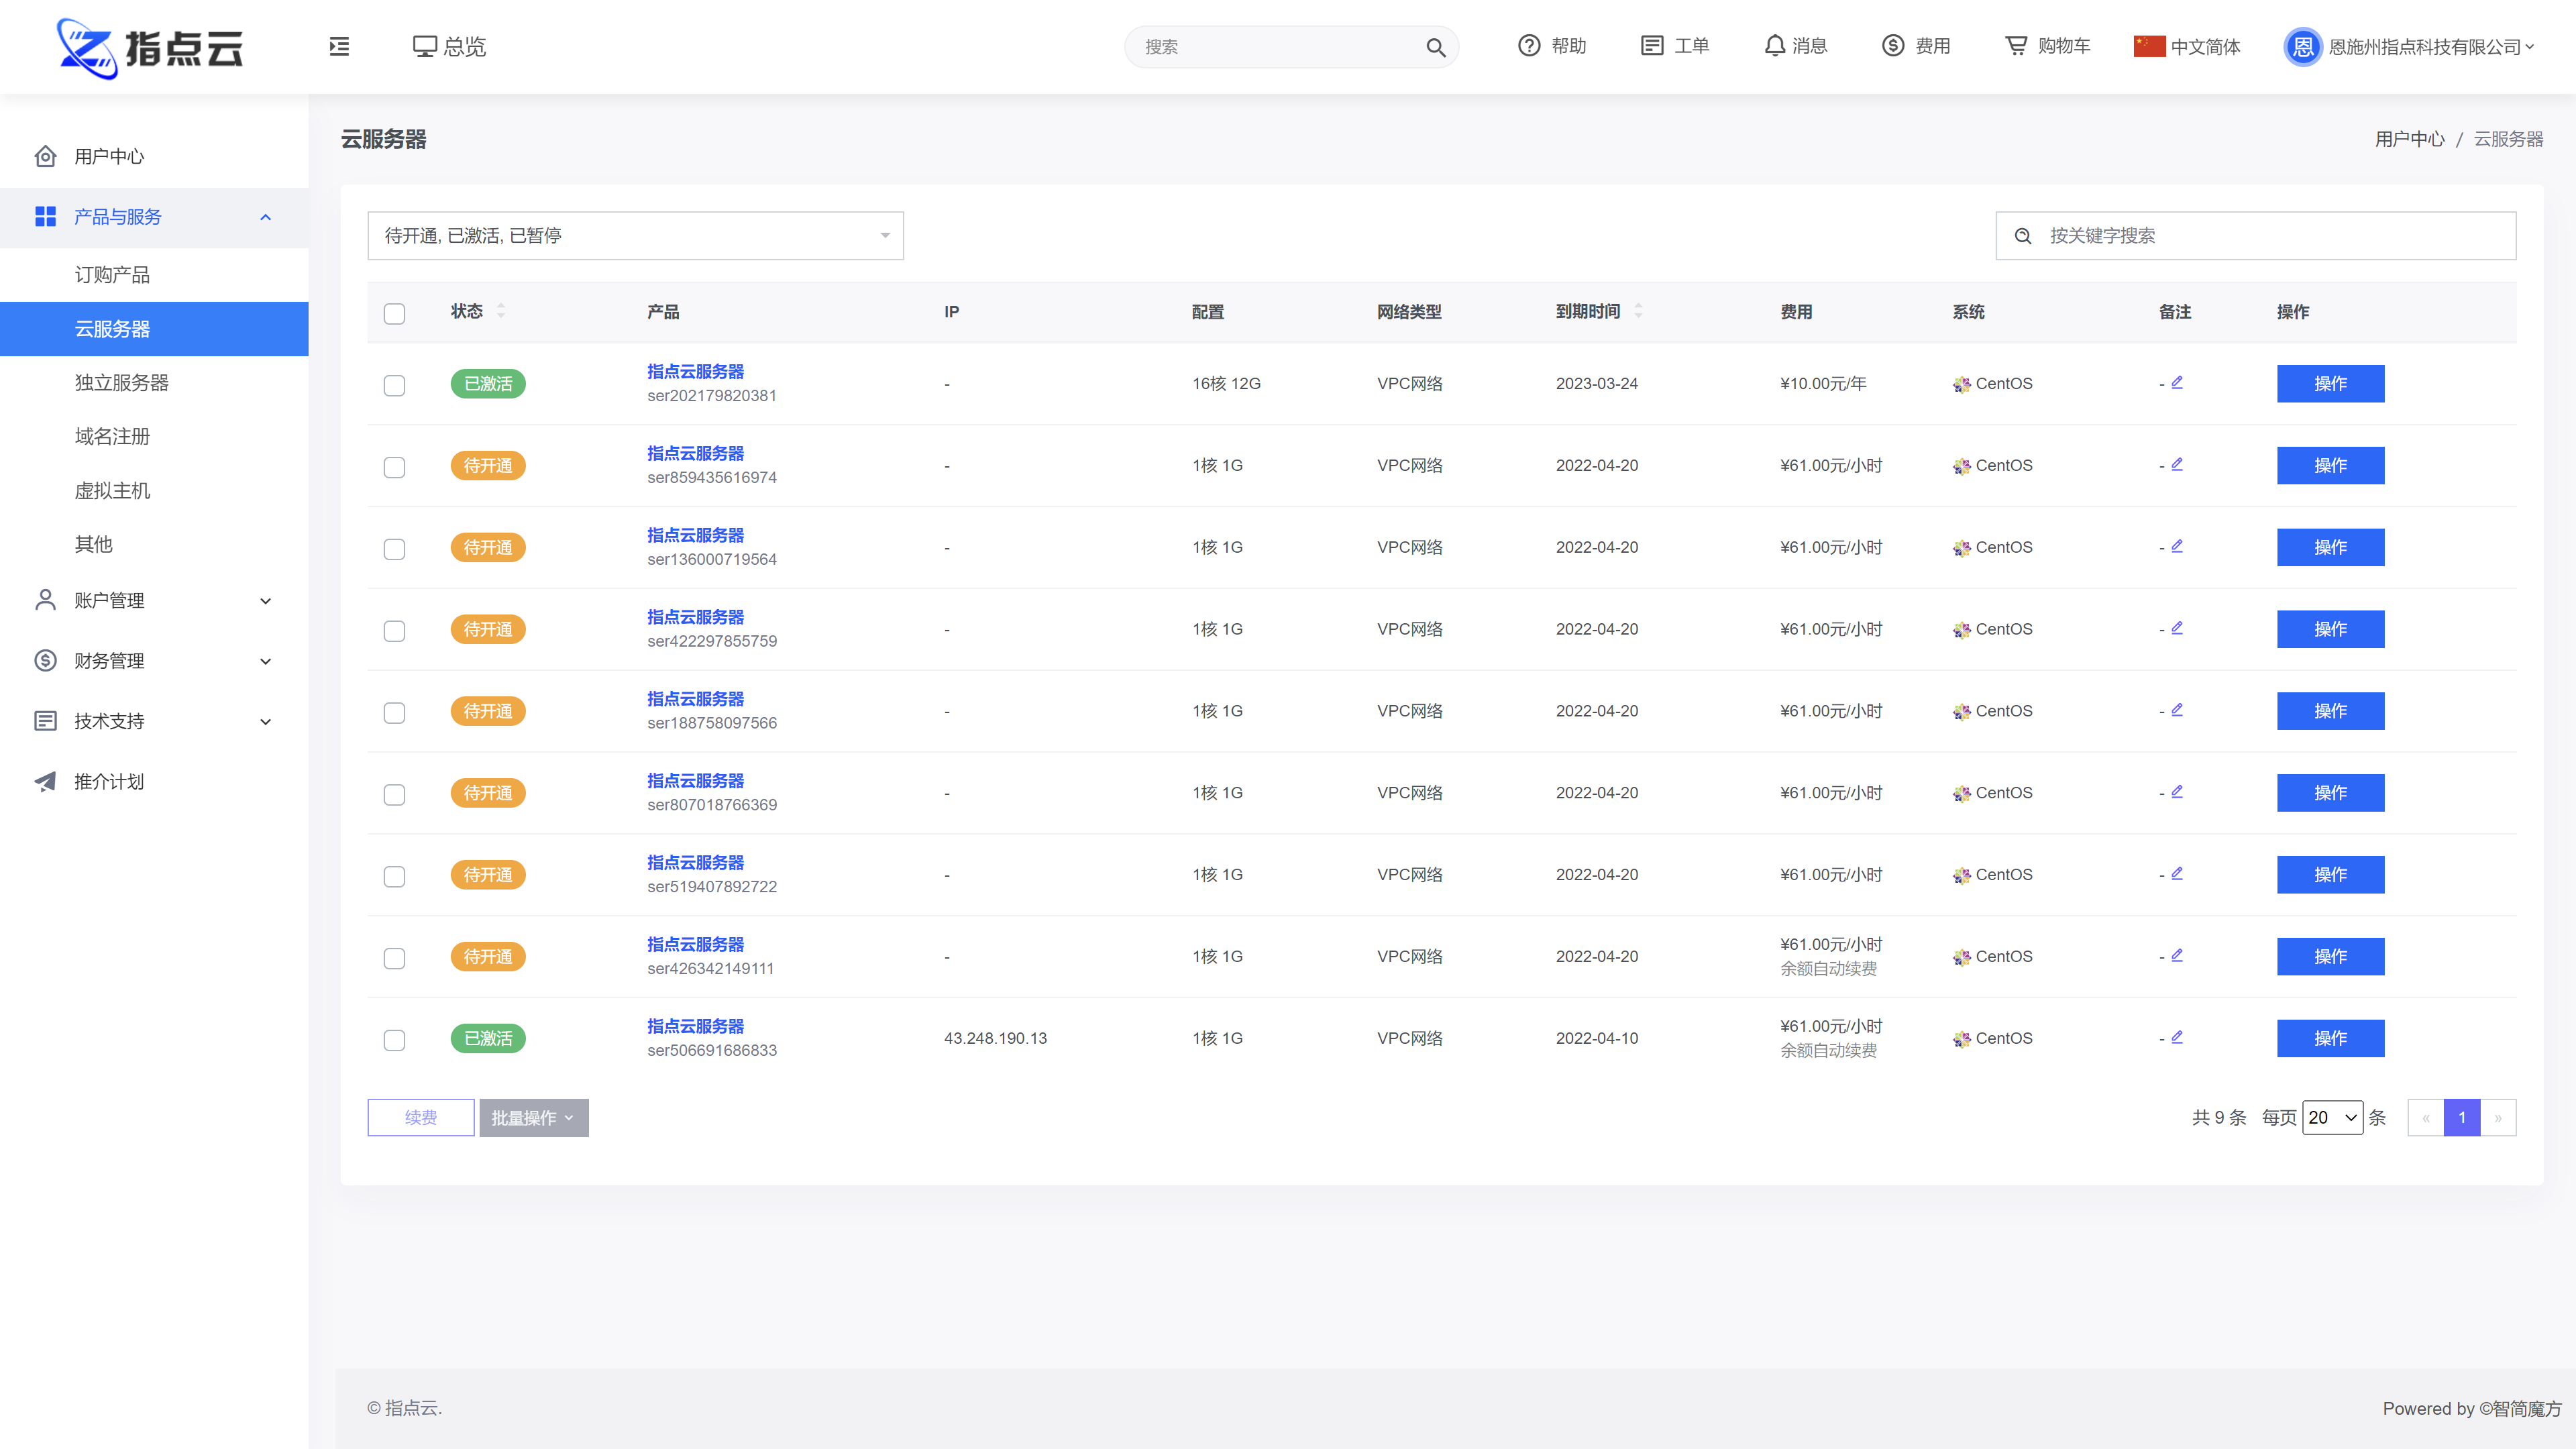This screenshot has height=1449, width=2576.
Task: Edit note for ser422297855759 row
Action: [x=2177, y=628]
